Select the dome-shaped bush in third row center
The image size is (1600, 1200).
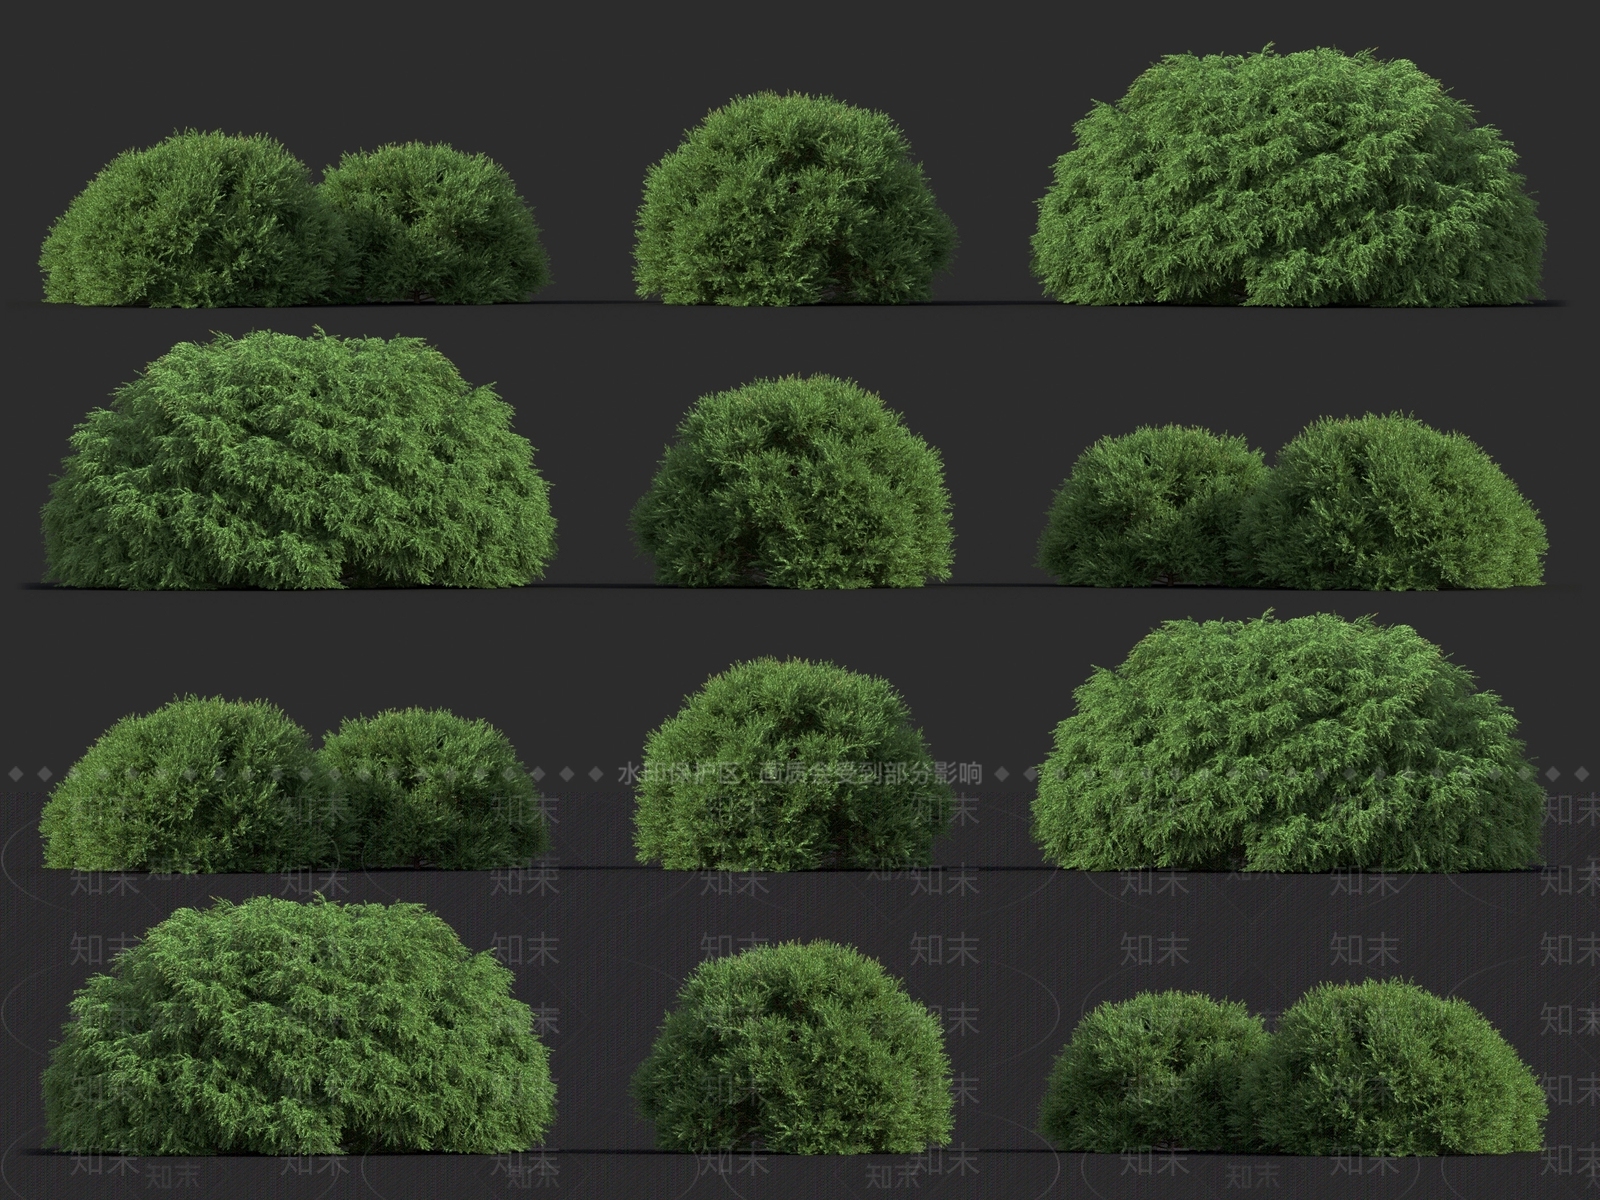pos(790,760)
